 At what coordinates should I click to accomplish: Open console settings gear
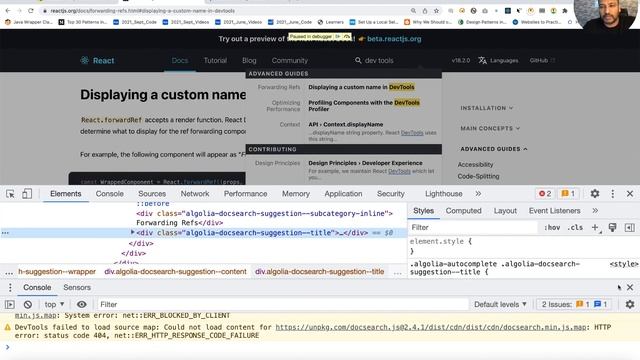630,304
